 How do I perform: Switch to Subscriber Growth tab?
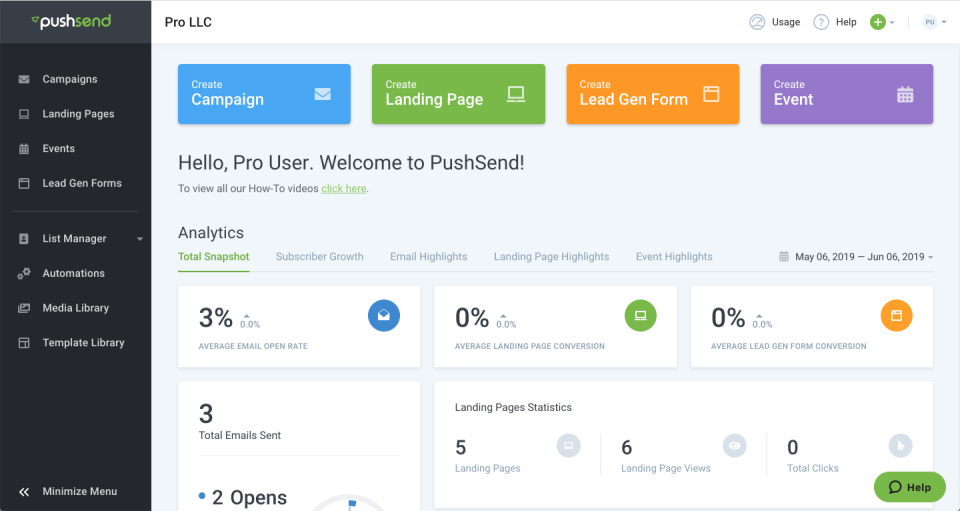320,256
